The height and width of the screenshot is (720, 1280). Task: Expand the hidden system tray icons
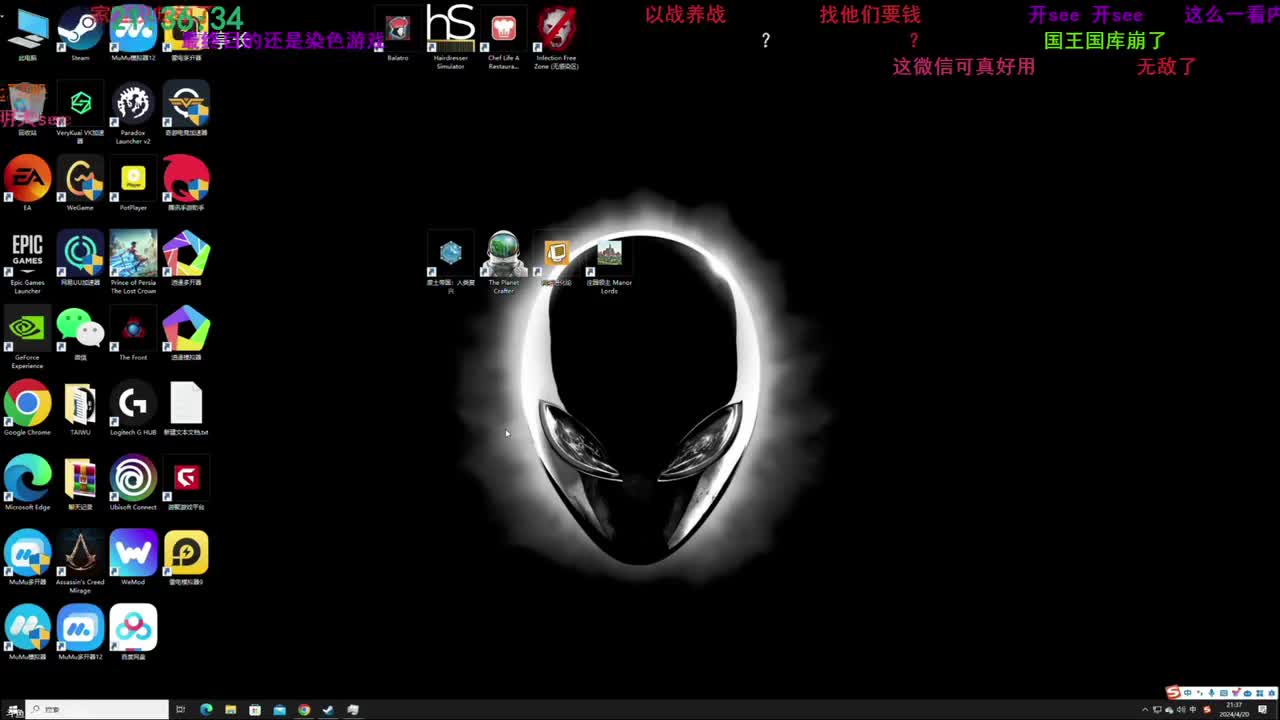pyautogui.click(x=1145, y=710)
